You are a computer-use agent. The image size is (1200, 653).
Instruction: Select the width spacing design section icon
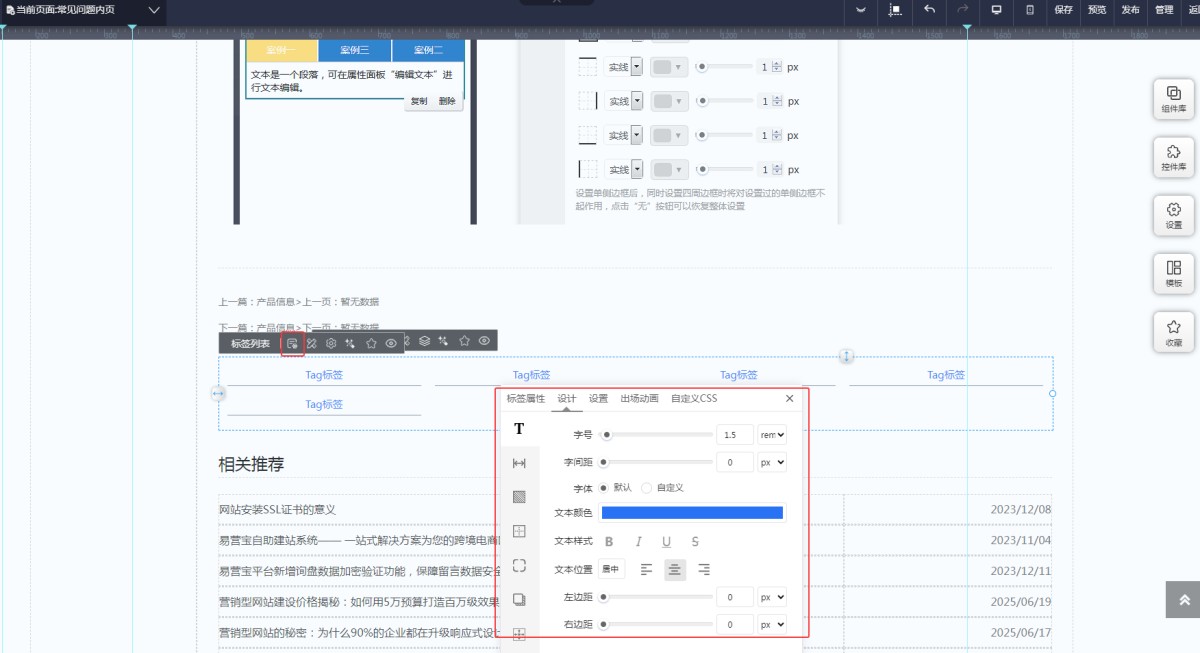[x=519, y=463]
